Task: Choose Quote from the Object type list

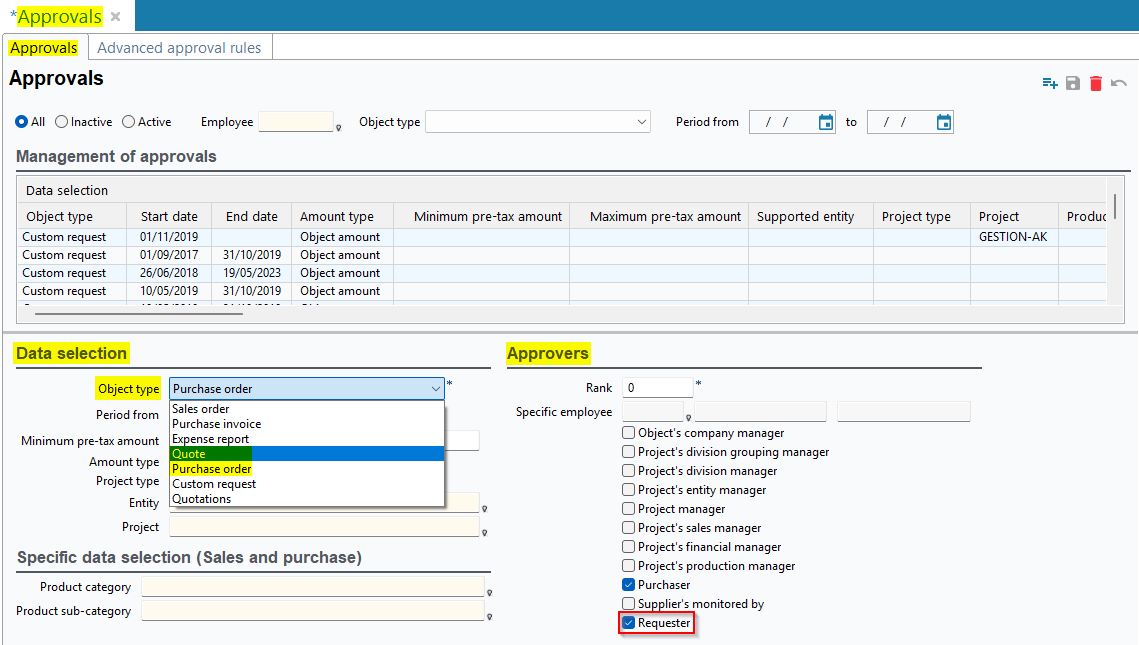Action: coord(189,454)
